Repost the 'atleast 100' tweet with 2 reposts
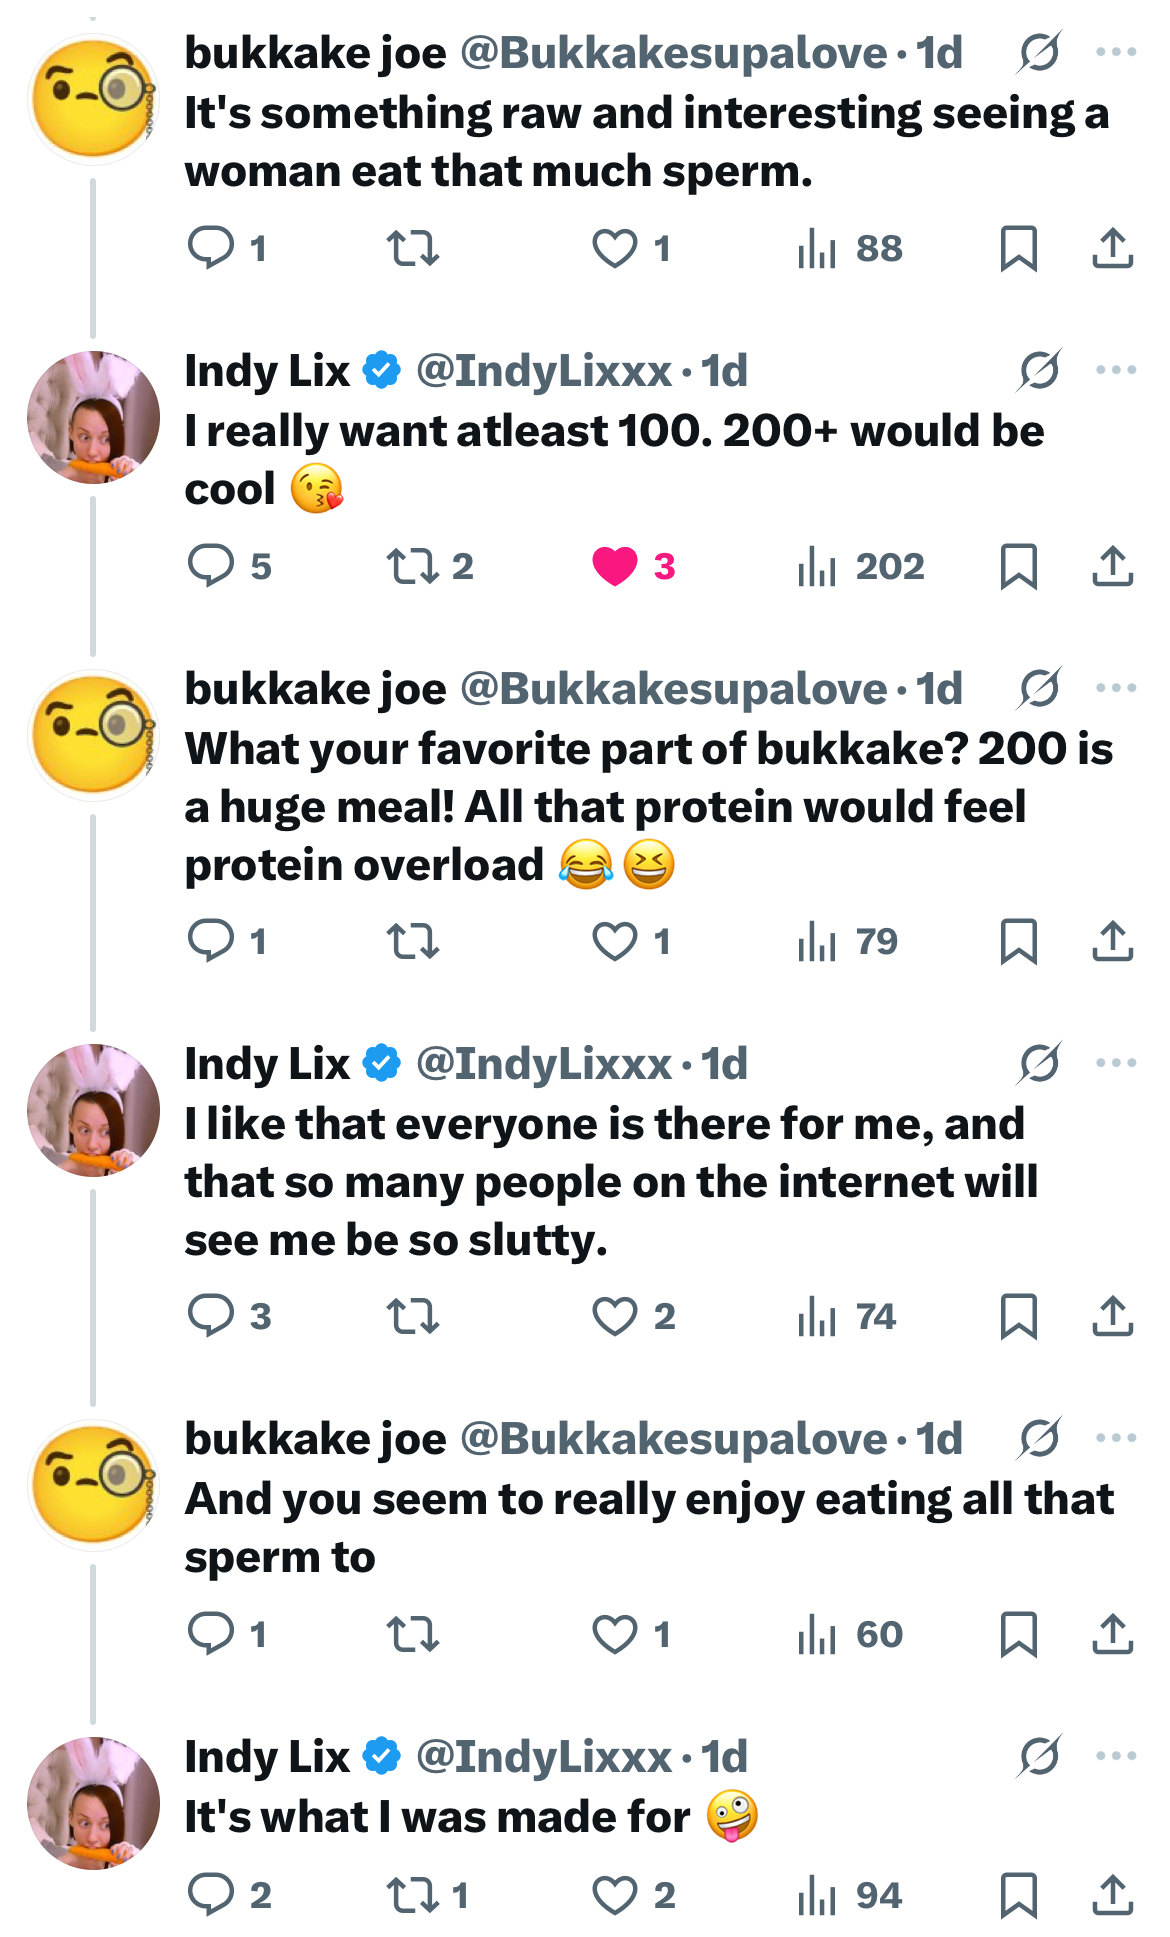The width and height of the screenshot is (1170, 1937). [413, 566]
